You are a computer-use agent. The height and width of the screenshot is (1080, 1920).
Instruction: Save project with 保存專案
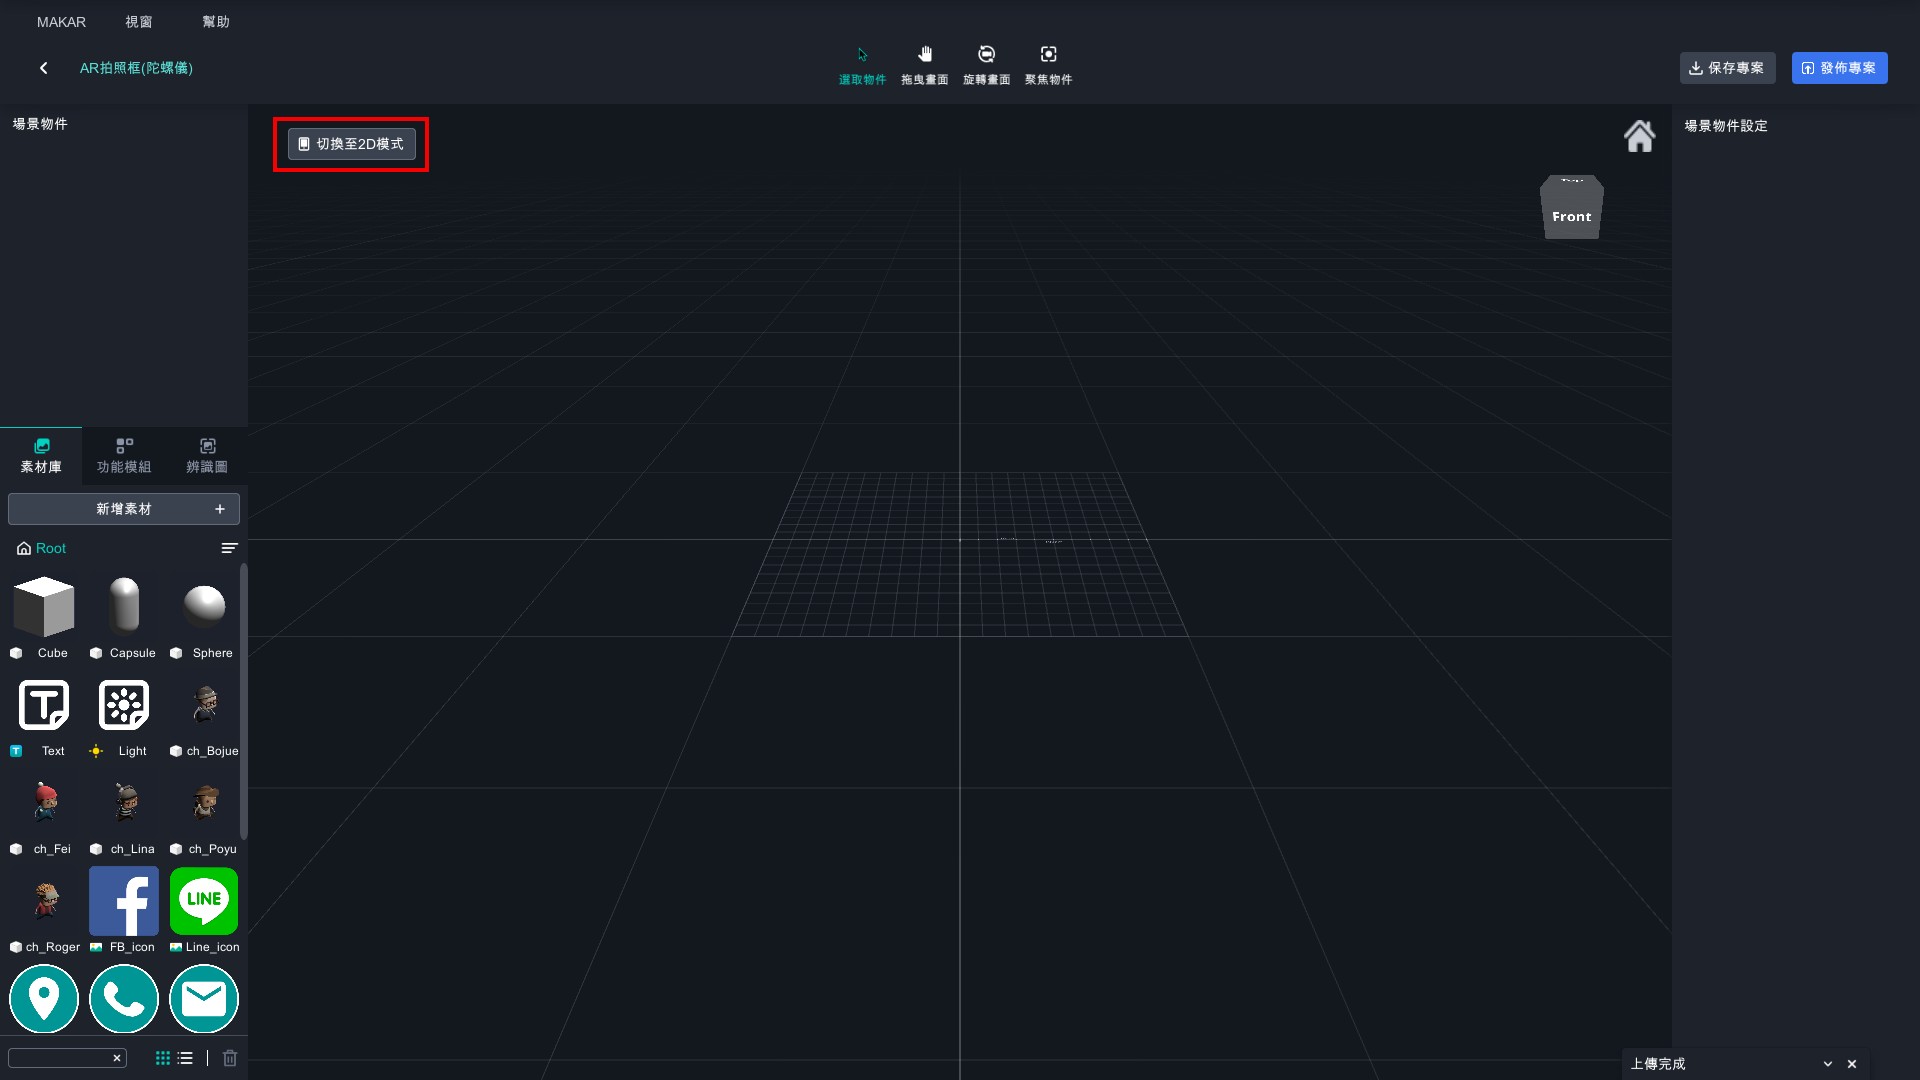(1727, 68)
